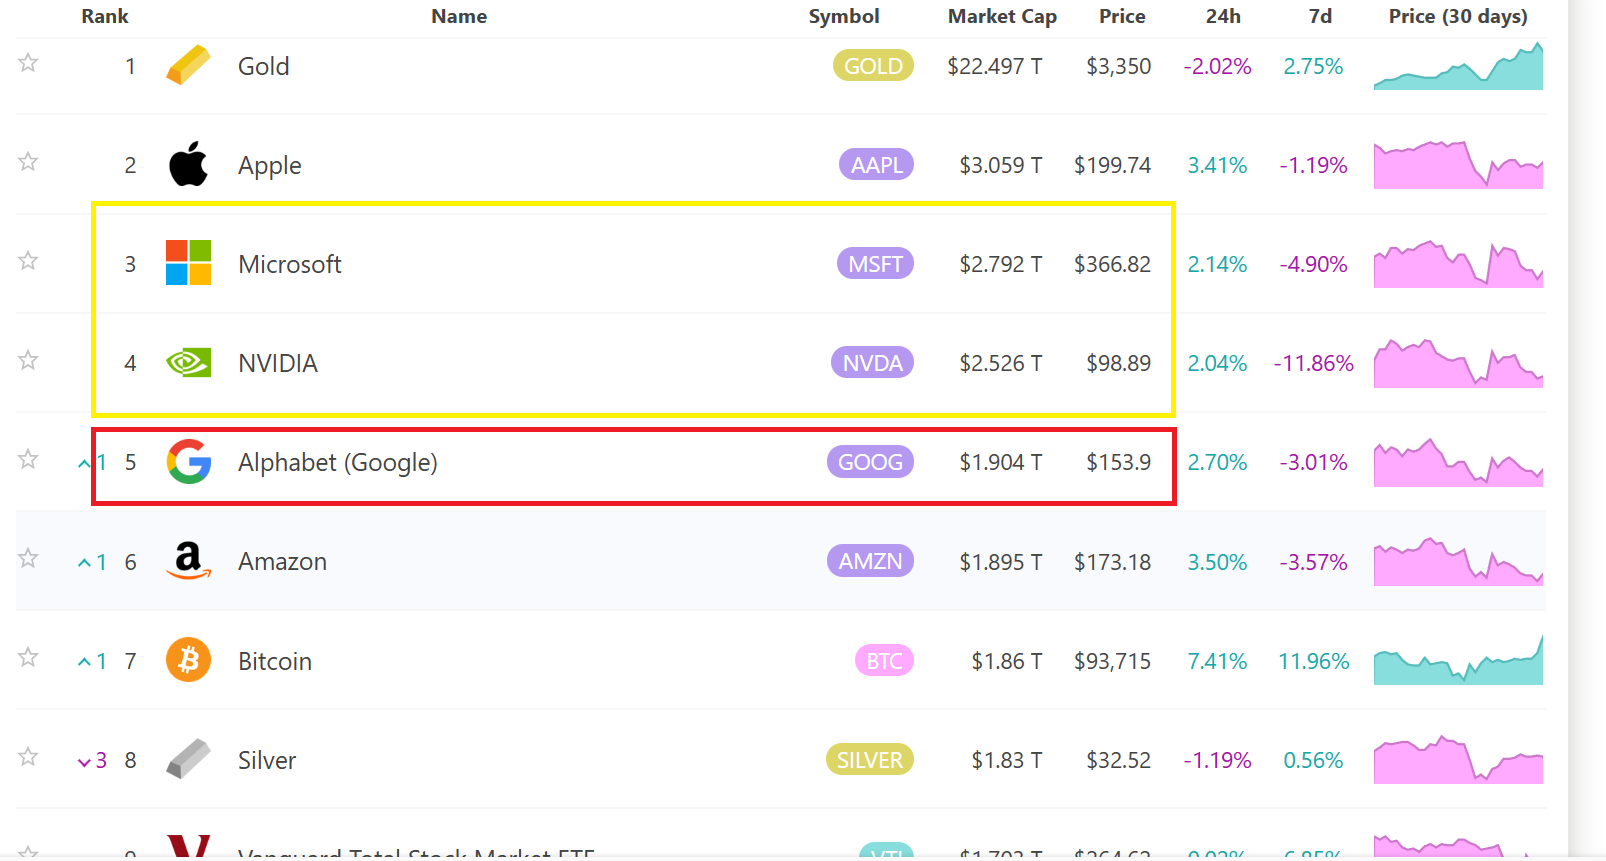
Task: Star Amazon as favorite
Action: click(28, 558)
